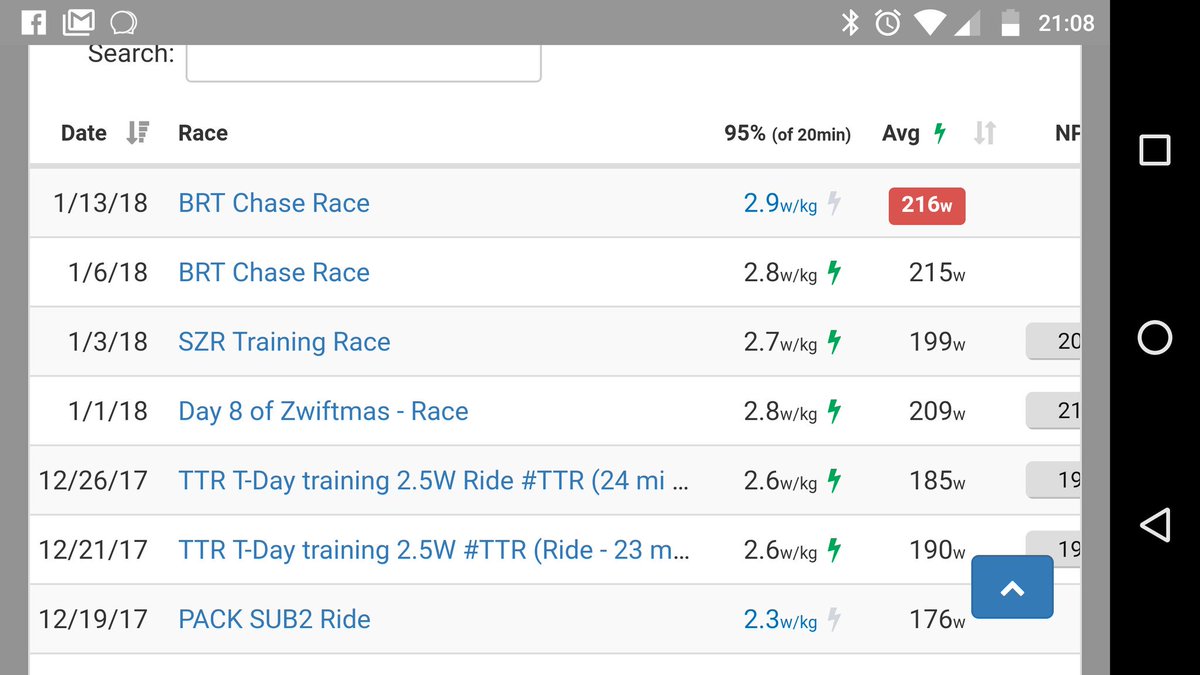The image size is (1200, 675).
Task: Tap the Android back navigation button
Action: (x=1154, y=524)
